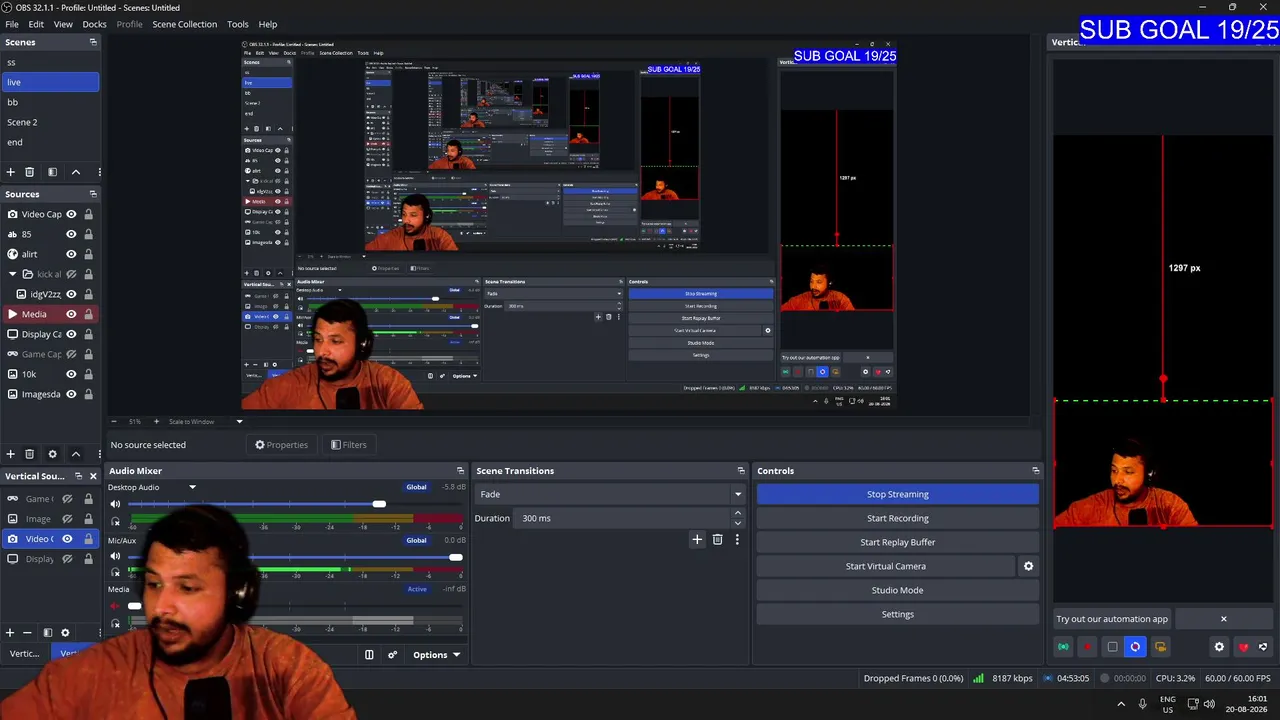
Task: Toggle the 10k image source visibility
Action: (x=71, y=374)
